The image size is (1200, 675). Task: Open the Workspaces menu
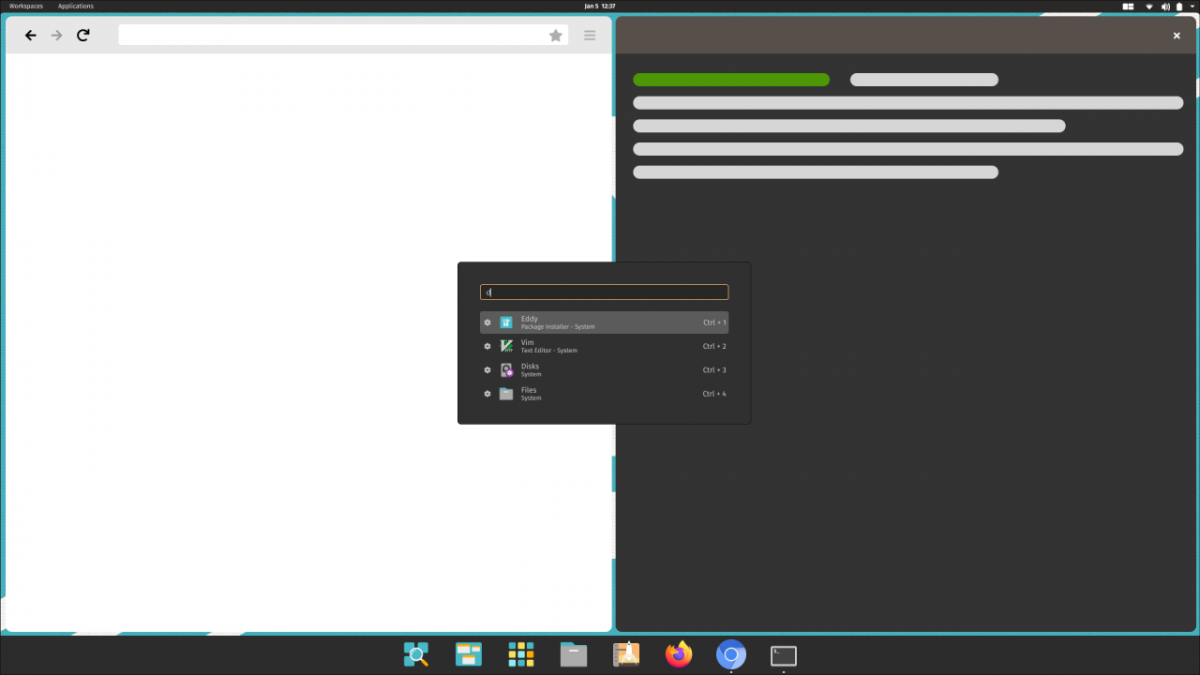pos(26,6)
